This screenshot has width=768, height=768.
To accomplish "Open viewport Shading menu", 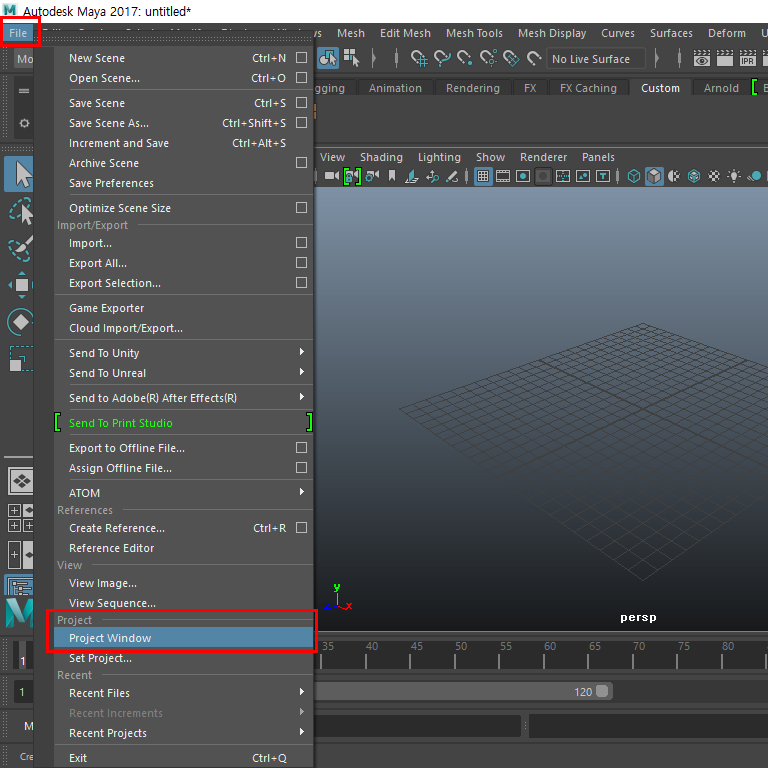I will click(x=381, y=157).
